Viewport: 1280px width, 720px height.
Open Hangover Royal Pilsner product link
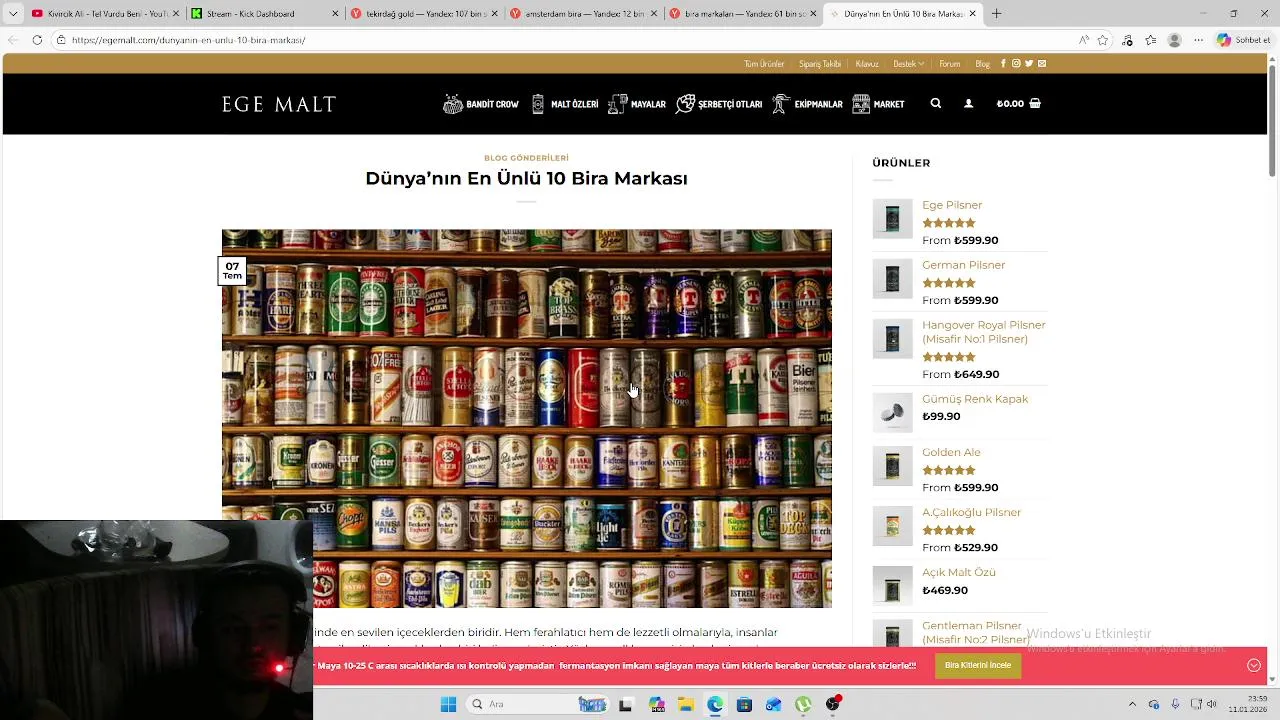click(x=984, y=332)
